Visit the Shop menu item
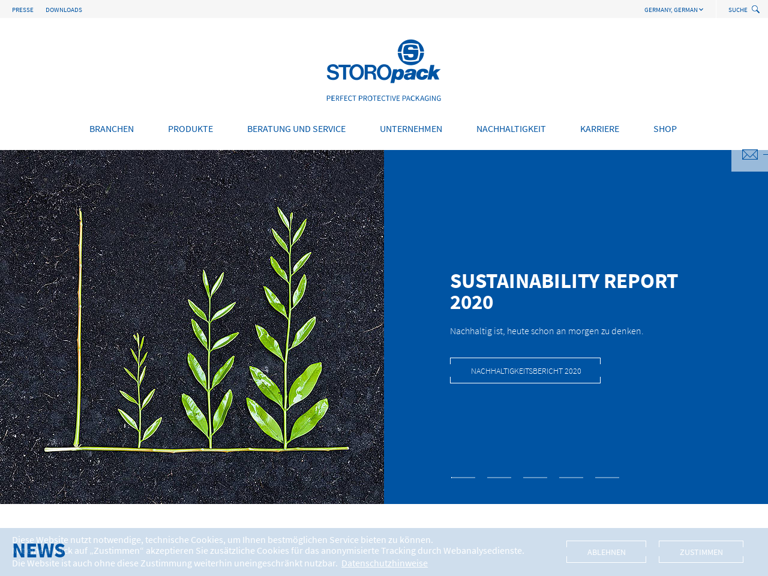Image resolution: width=768 pixels, height=576 pixels. point(665,129)
